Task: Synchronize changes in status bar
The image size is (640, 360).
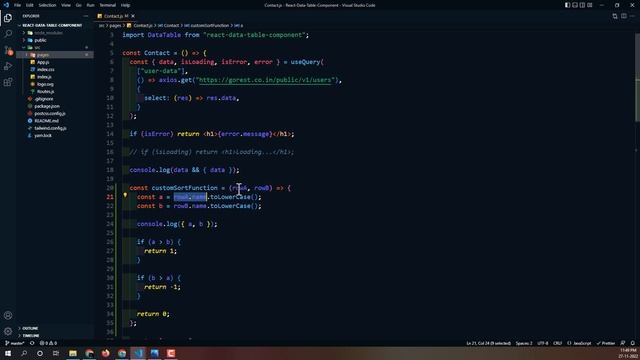Action: pyautogui.click(x=32, y=343)
